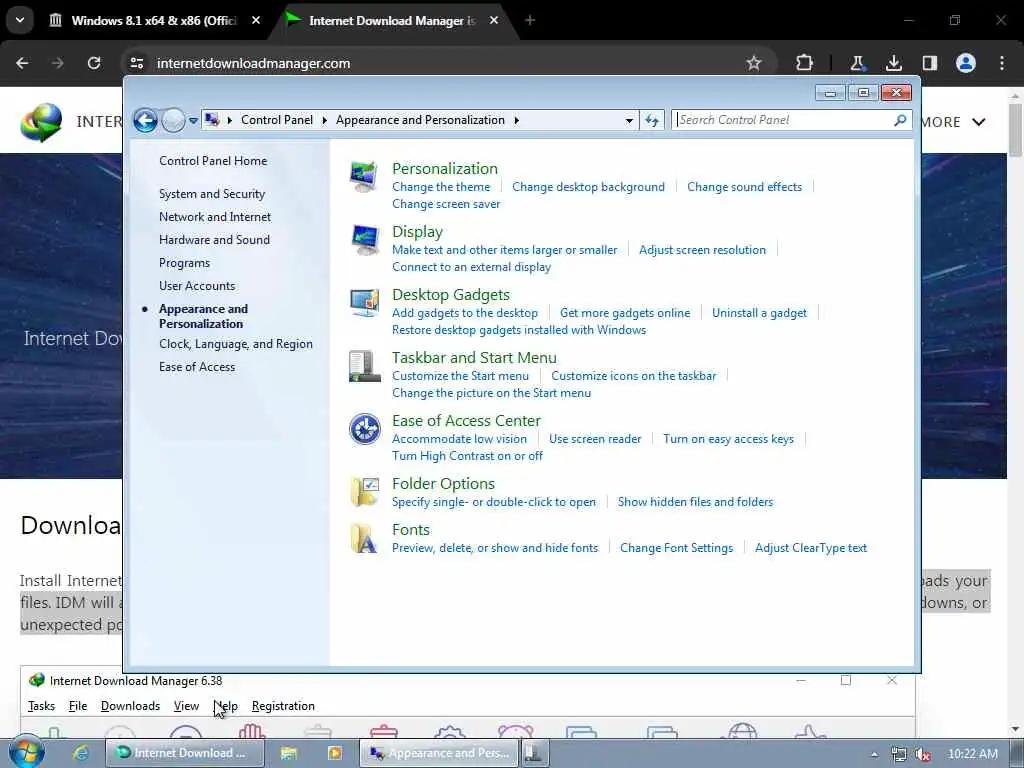Screen dimensions: 1024x768
Task: Open the Display category icon
Action: tap(364, 240)
